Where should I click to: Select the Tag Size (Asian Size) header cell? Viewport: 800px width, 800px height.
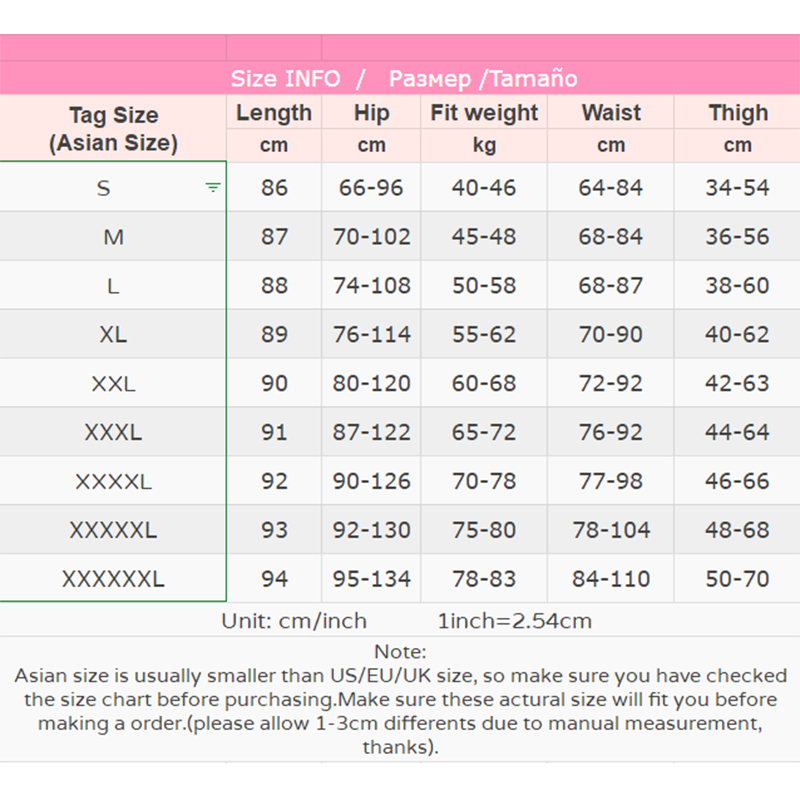click(x=113, y=129)
